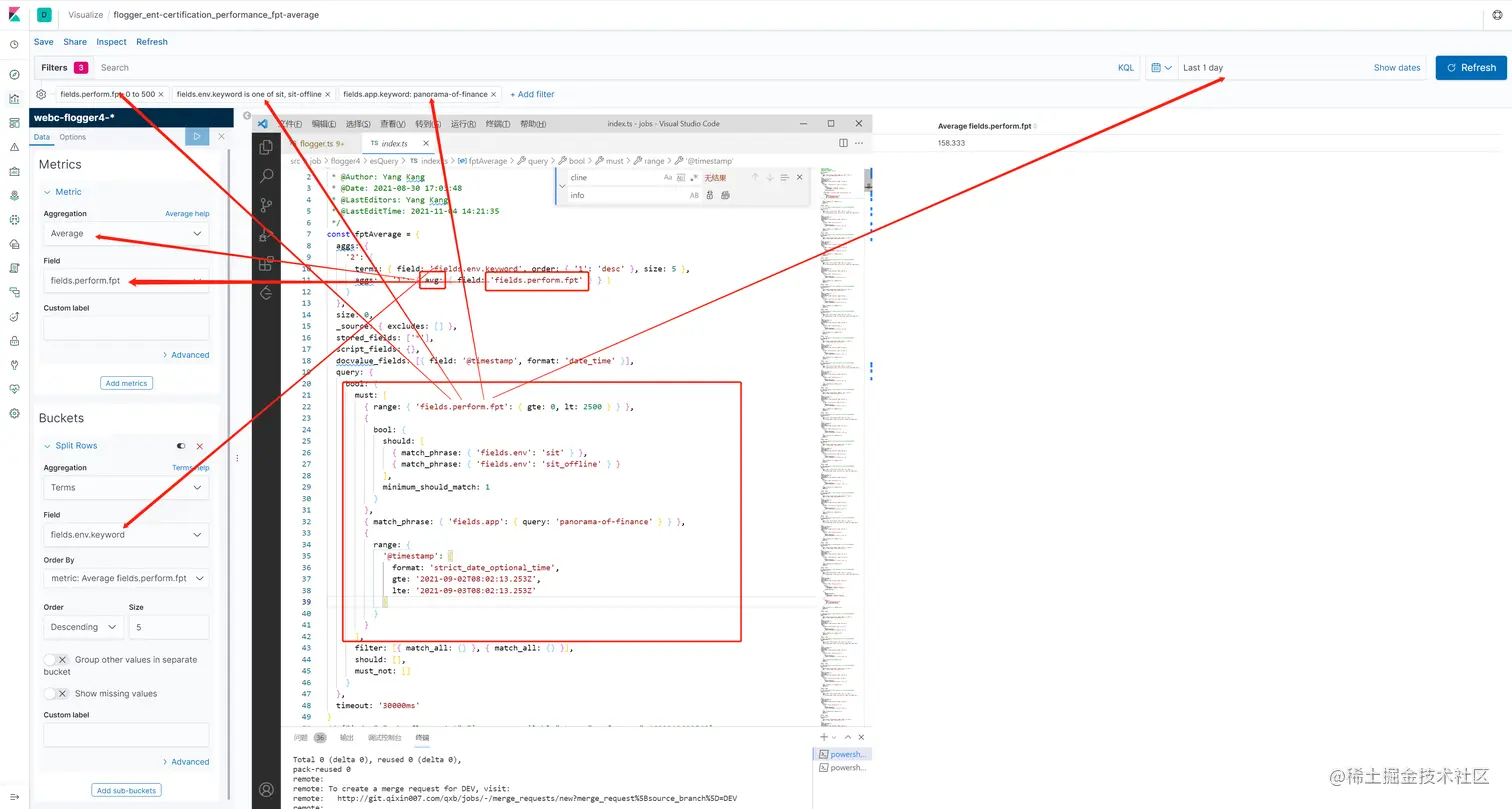Open the Visualize chart icon in sidebar

[15, 99]
